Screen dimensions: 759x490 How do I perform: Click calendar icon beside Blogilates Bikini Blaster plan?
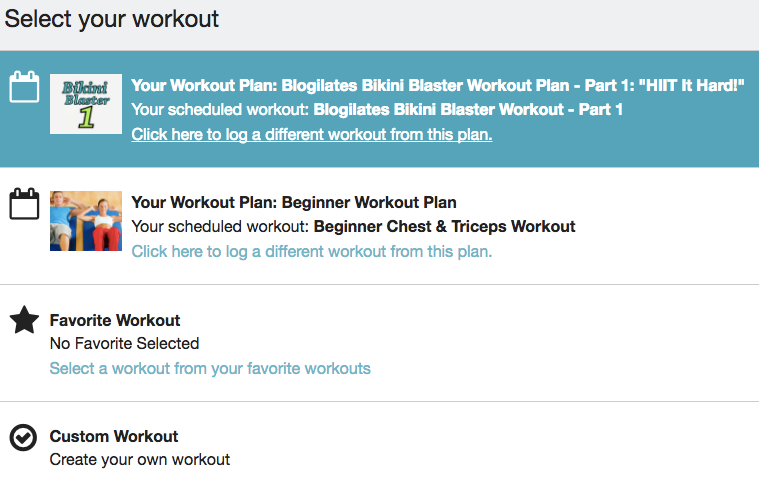pos(23,87)
